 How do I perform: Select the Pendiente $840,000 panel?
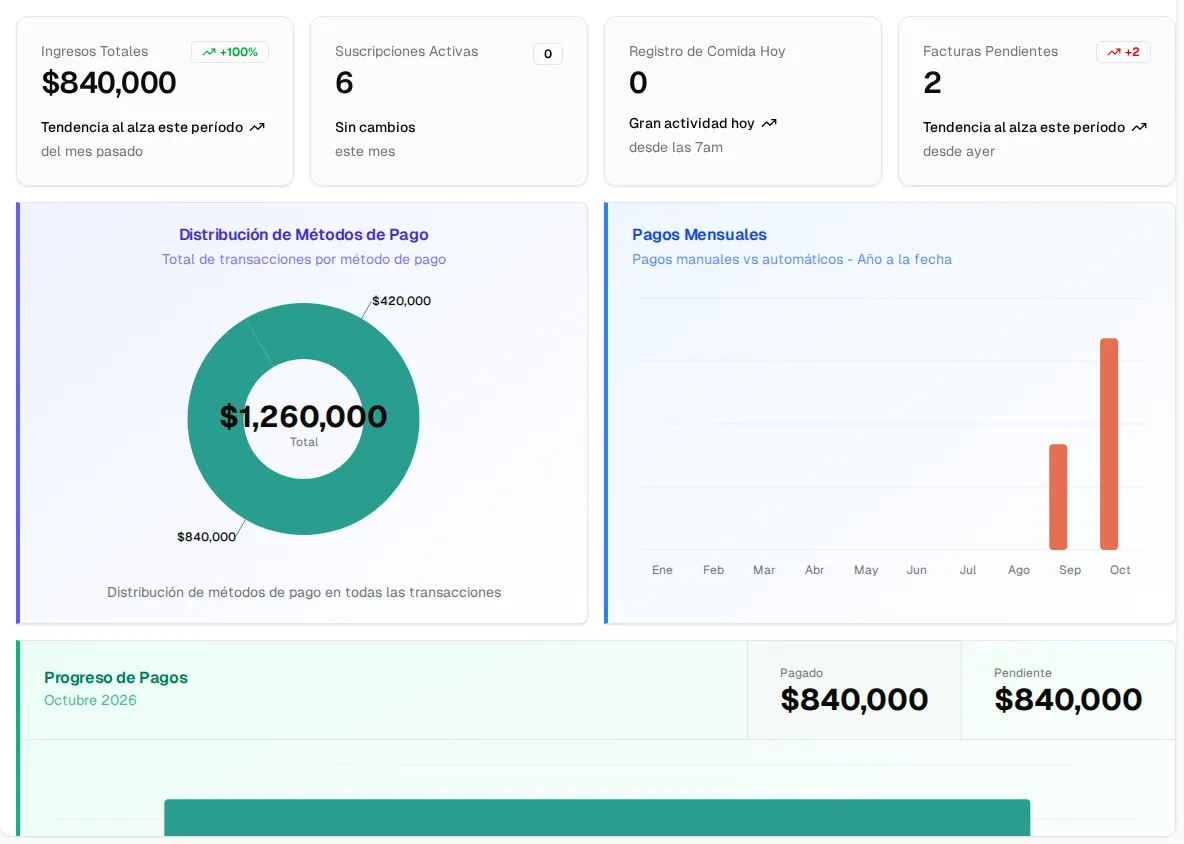pos(1068,690)
